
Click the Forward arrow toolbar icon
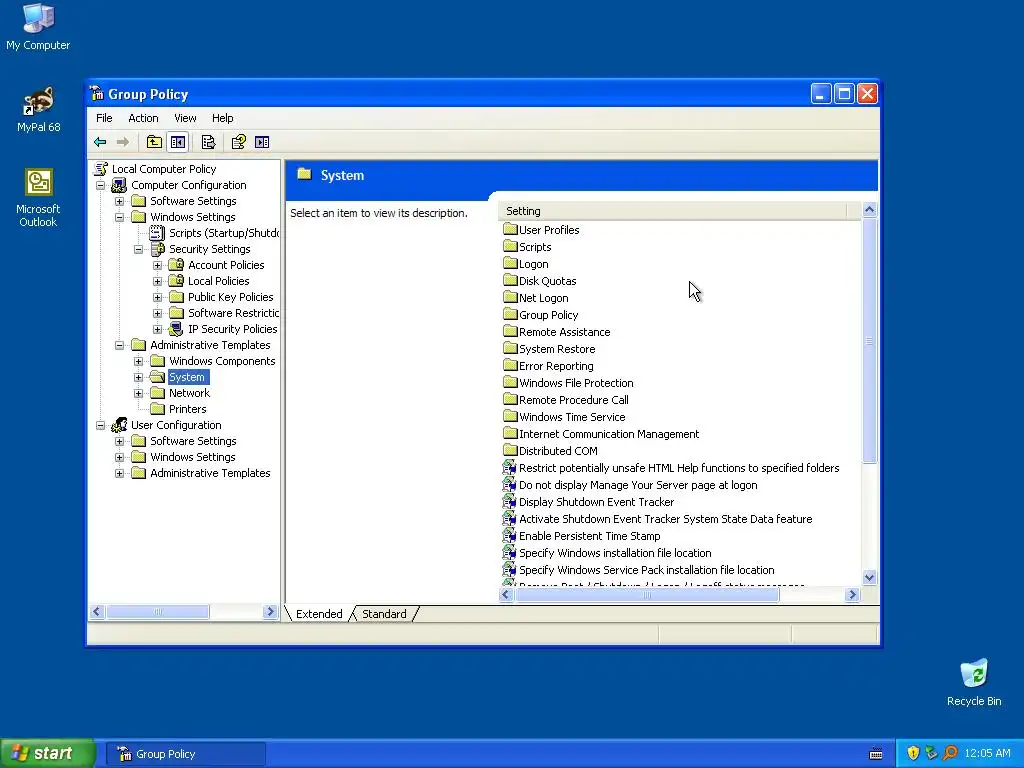point(122,142)
